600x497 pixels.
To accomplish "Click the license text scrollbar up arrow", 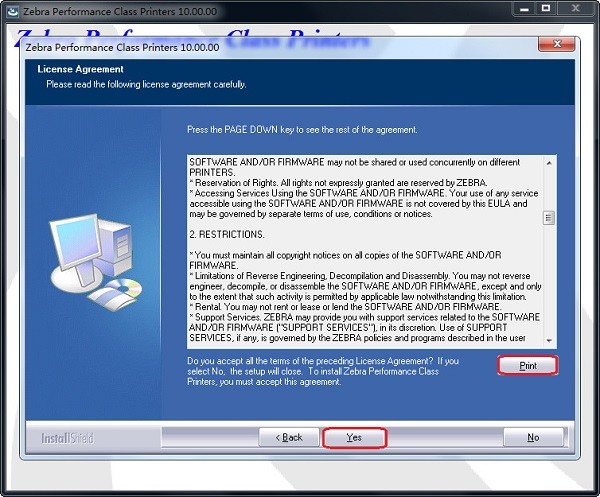I will (x=548, y=162).
